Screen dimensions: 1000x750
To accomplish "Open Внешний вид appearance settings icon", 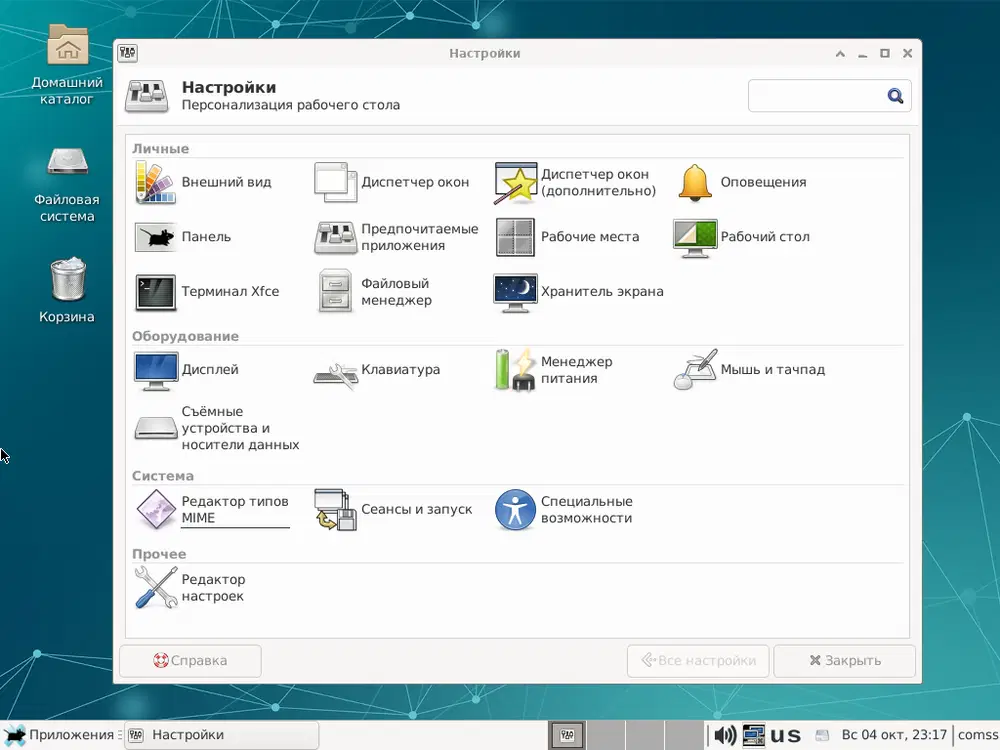I will click(155, 182).
